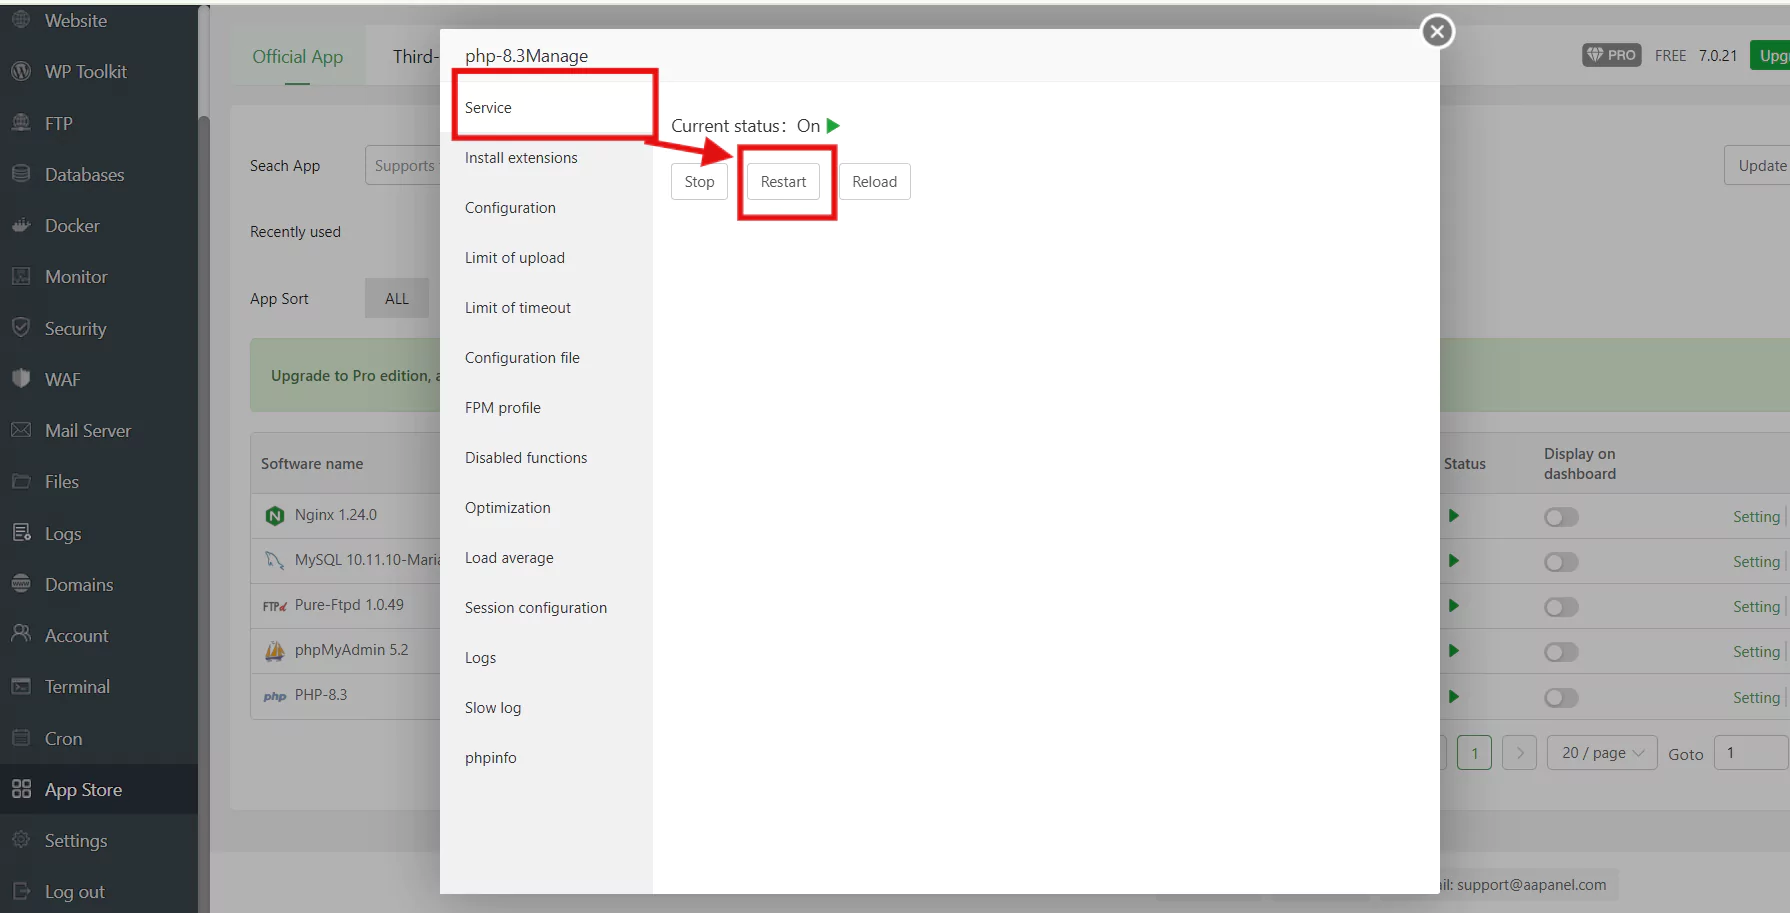
Task: Click Setting link for MySQL row
Action: [x=1756, y=562]
